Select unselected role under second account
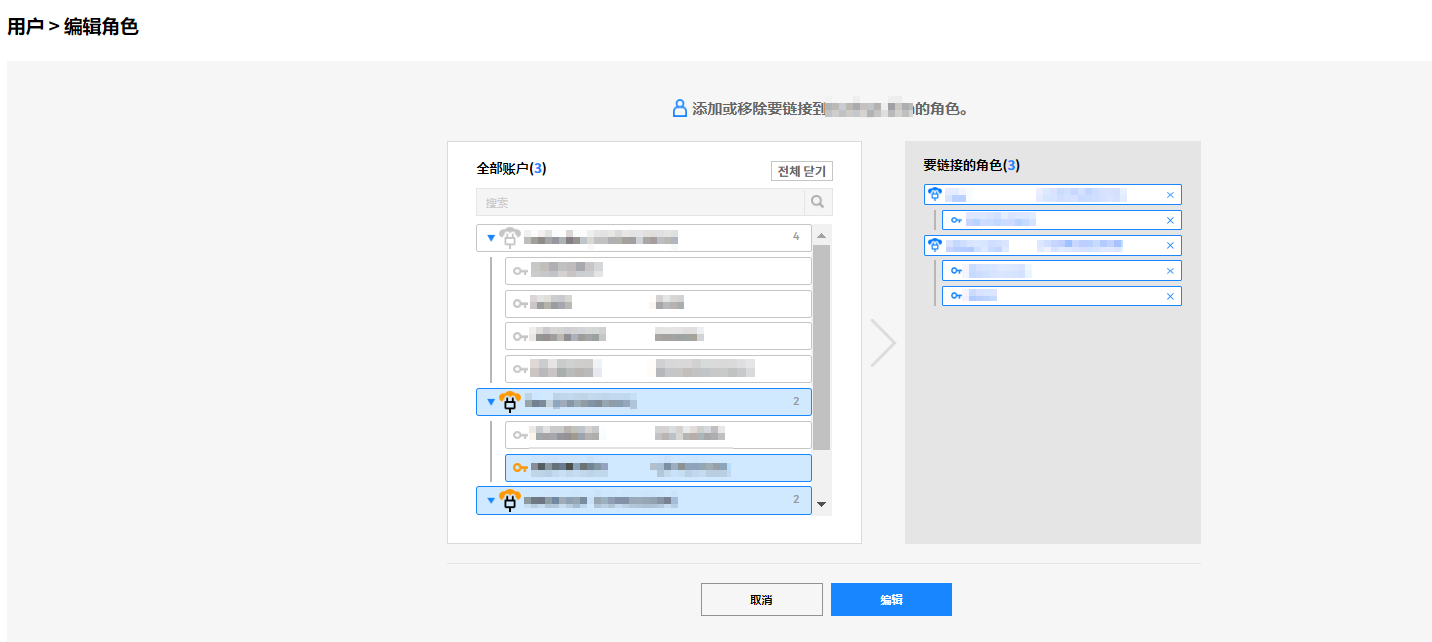 pyautogui.click(x=658, y=435)
